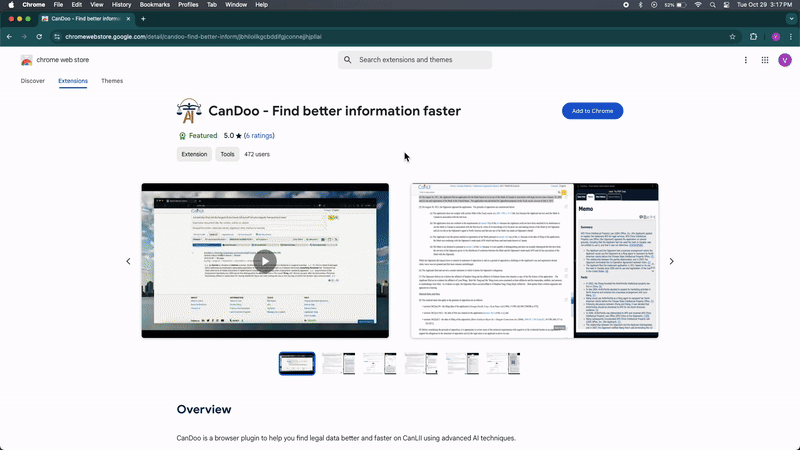The image size is (800, 450).
Task: Select the first video thumbnail
Action: click(x=297, y=364)
